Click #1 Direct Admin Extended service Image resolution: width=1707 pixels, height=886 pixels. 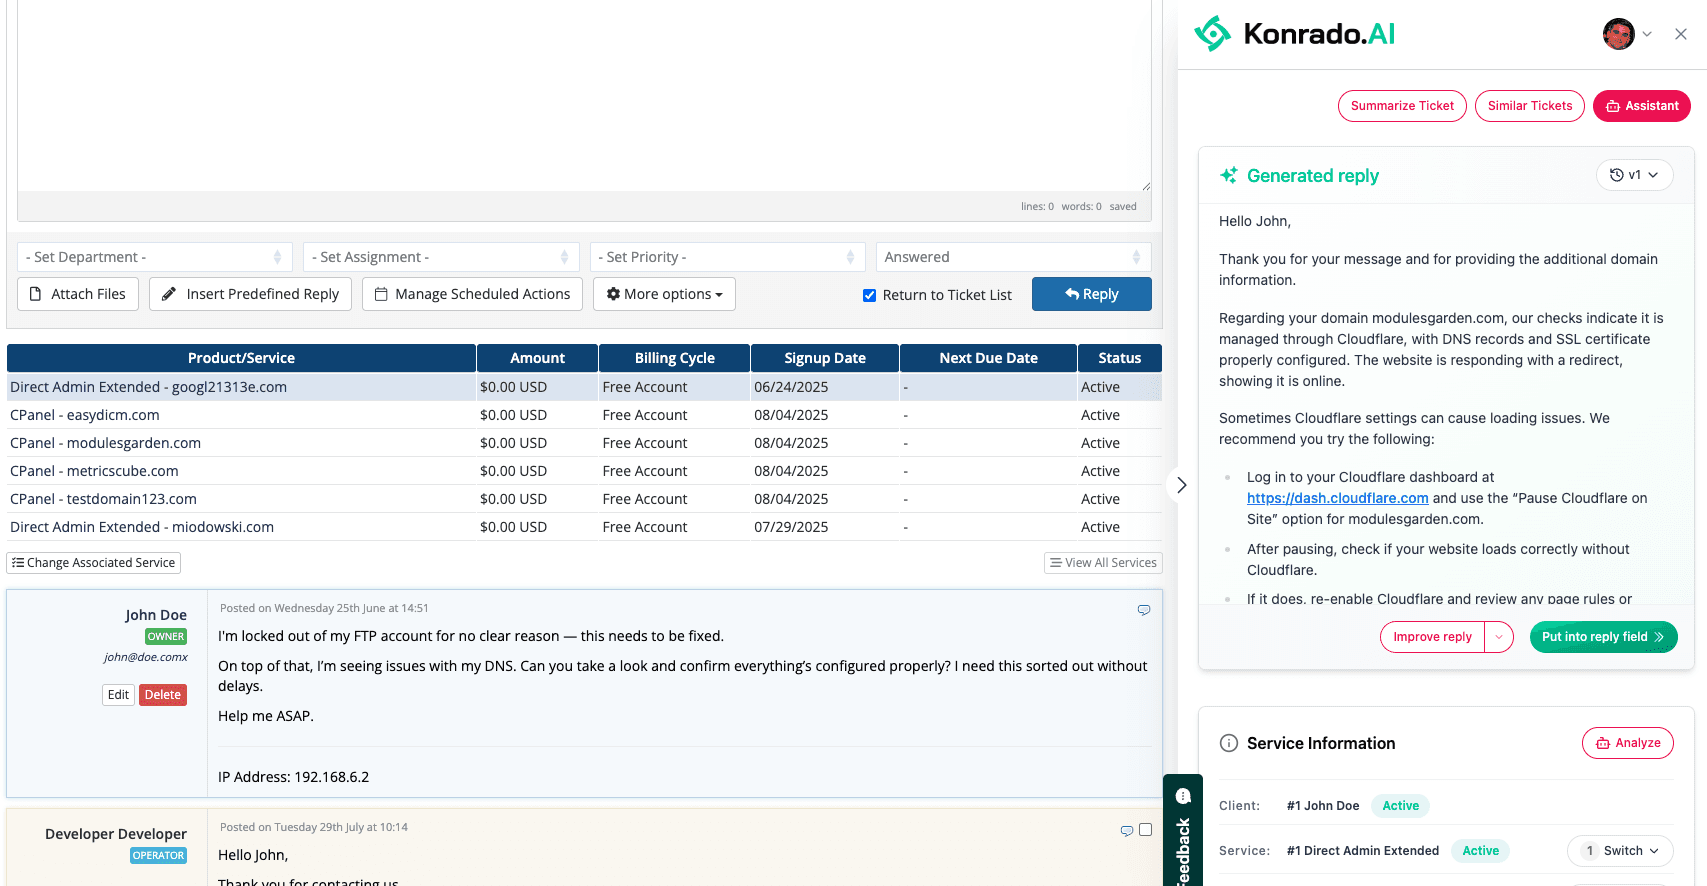pos(1363,851)
